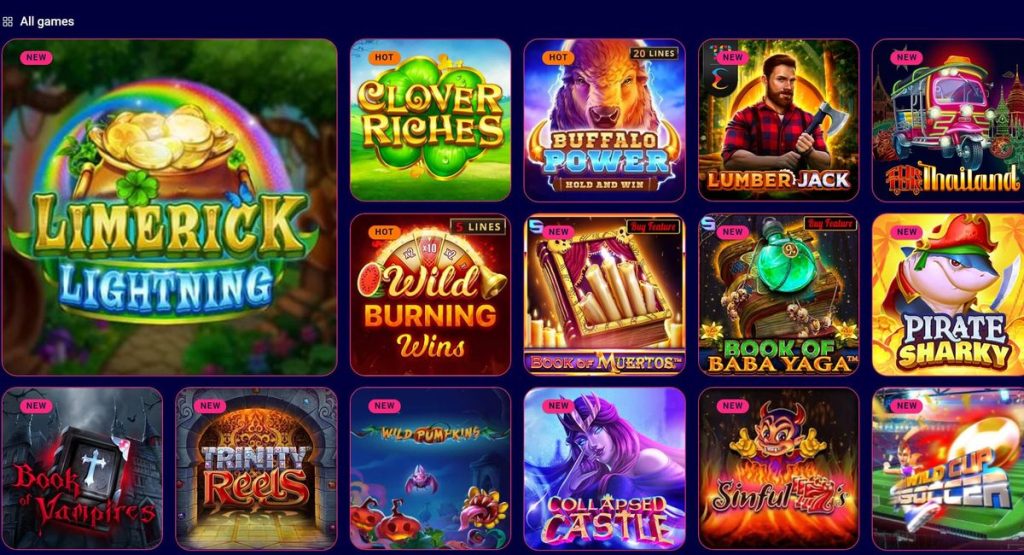Open the Thailand tuk-tuk game

click(x=948, y=120)
